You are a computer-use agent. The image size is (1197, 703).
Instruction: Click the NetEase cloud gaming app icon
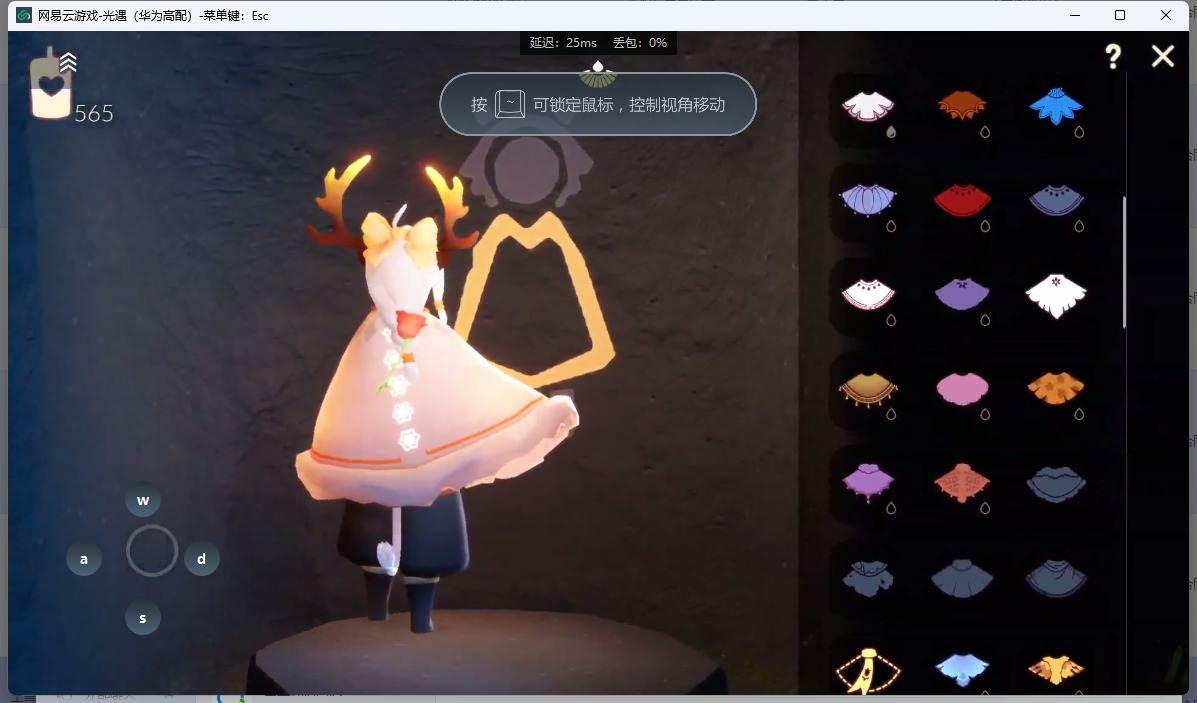(24, 15)
